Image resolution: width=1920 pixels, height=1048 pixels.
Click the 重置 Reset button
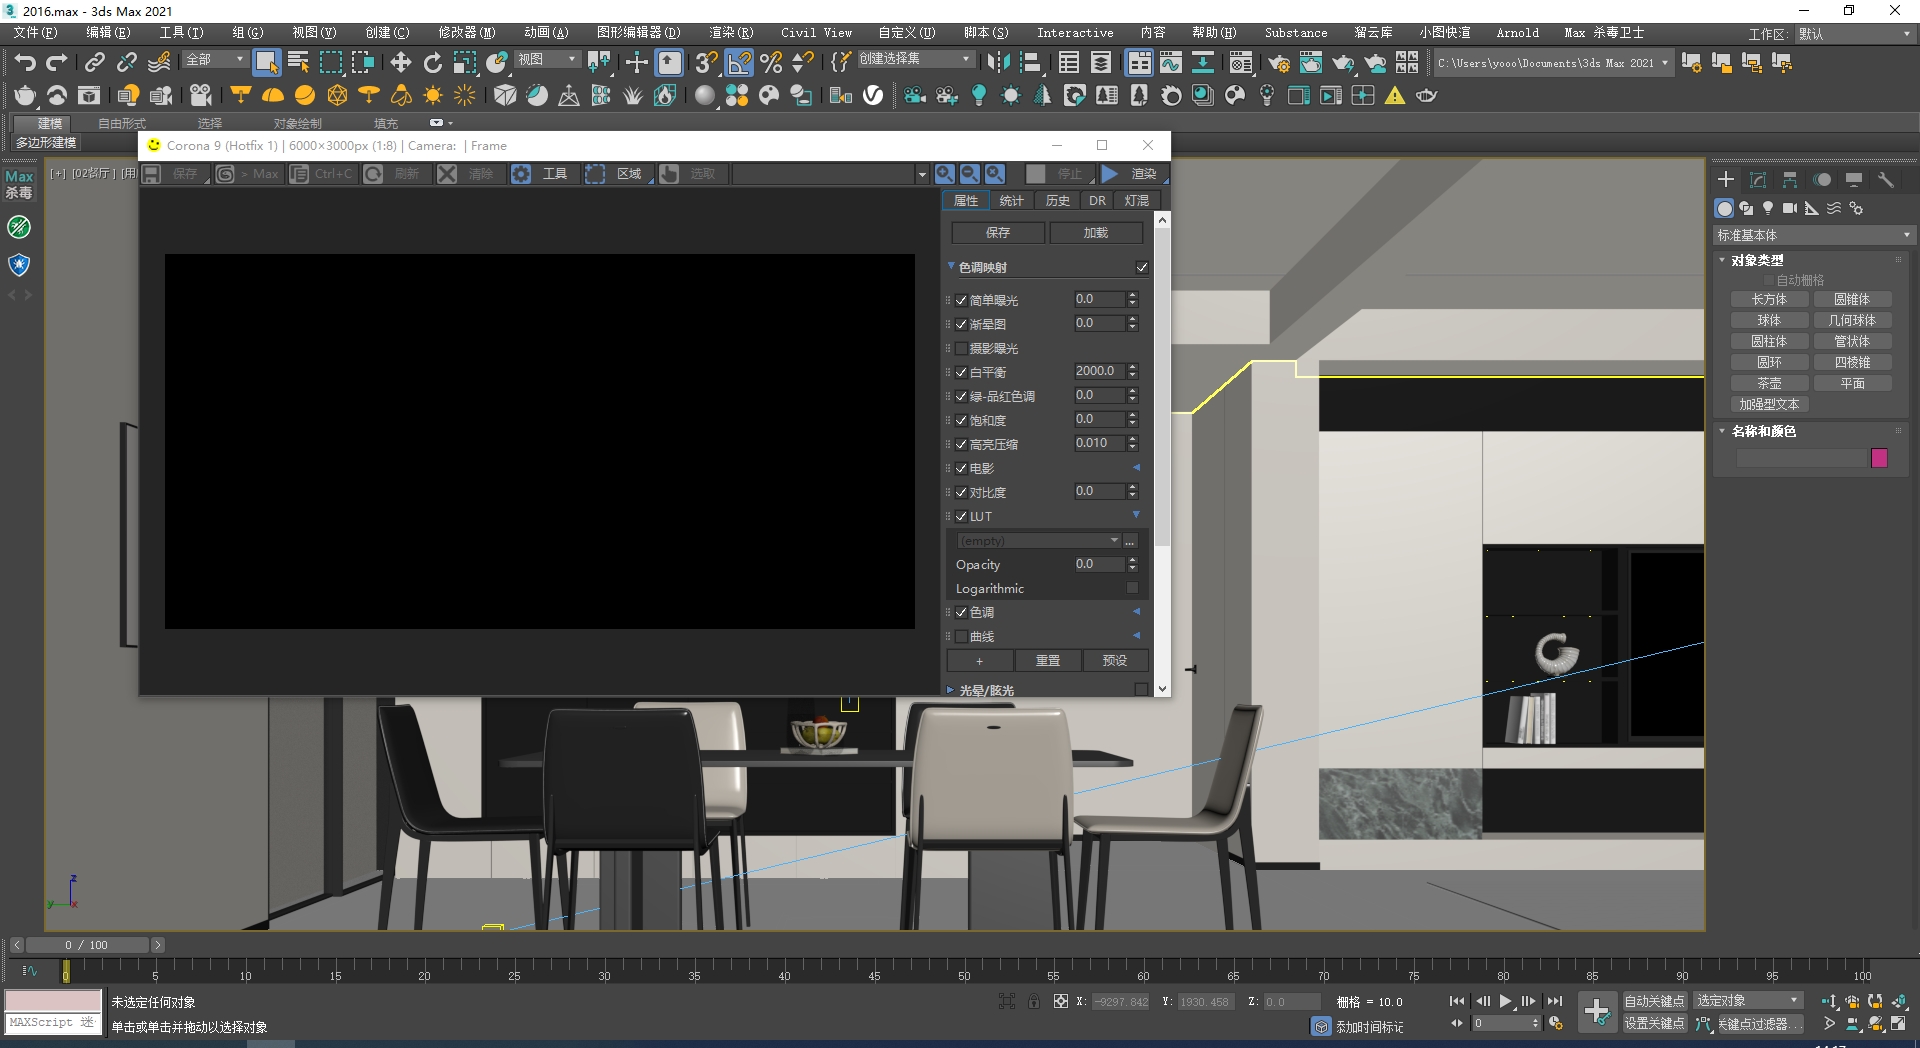click(1047, 660)
